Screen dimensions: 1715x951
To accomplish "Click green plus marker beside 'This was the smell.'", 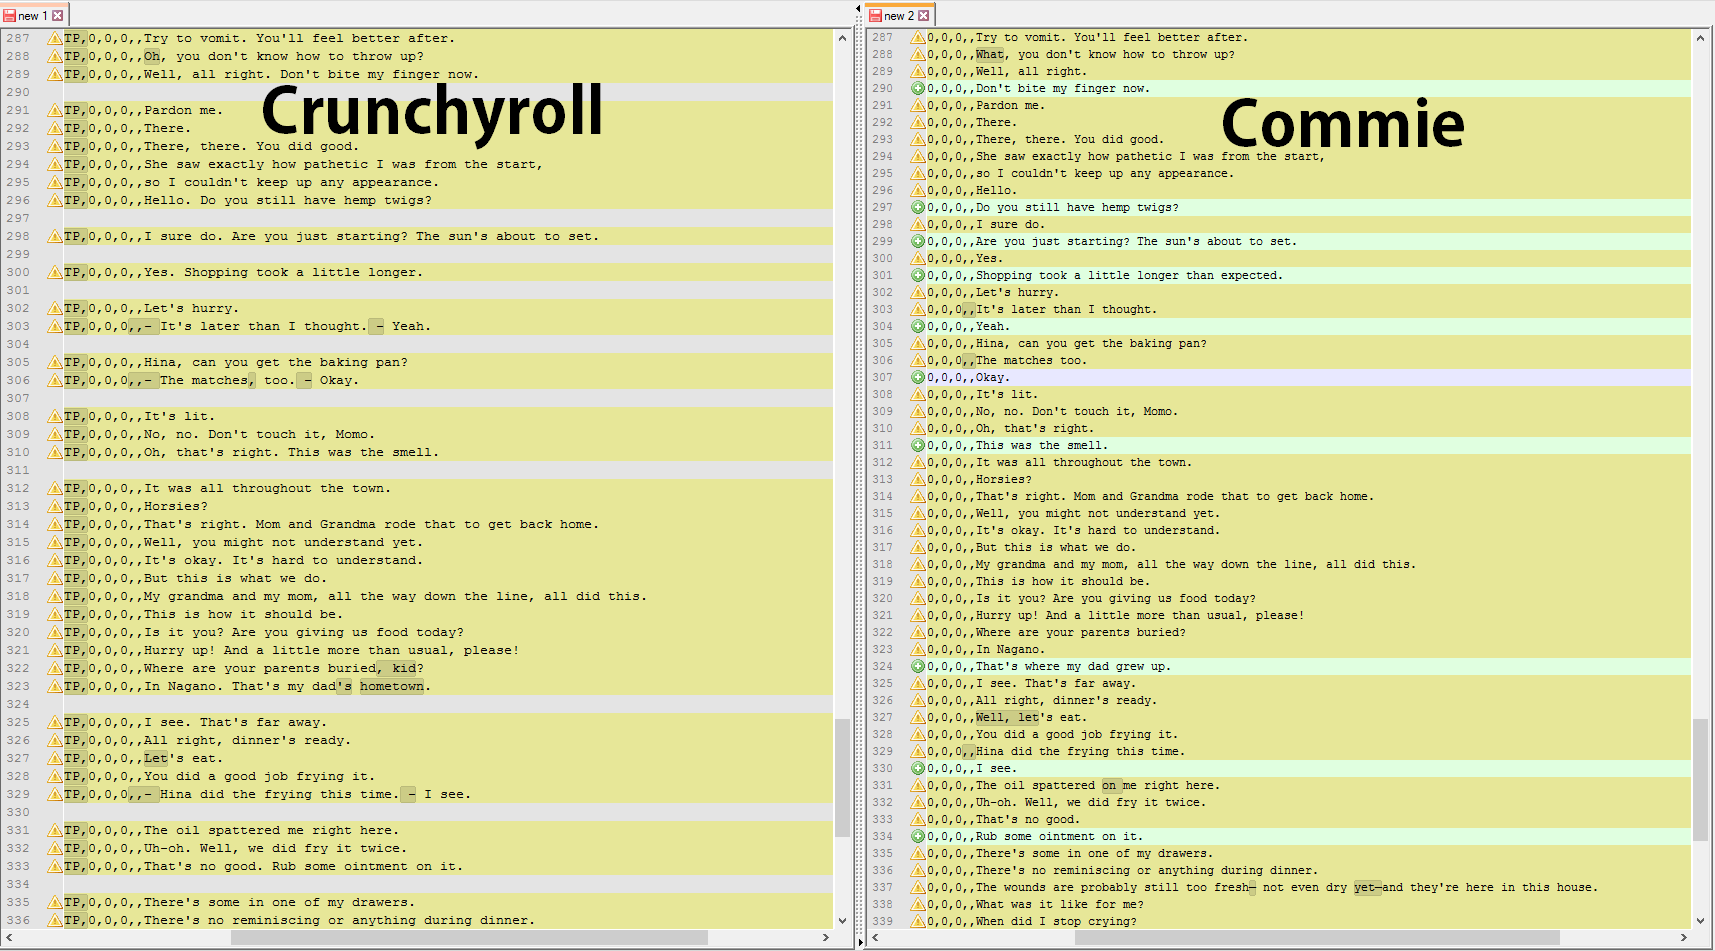I will 917,445.
